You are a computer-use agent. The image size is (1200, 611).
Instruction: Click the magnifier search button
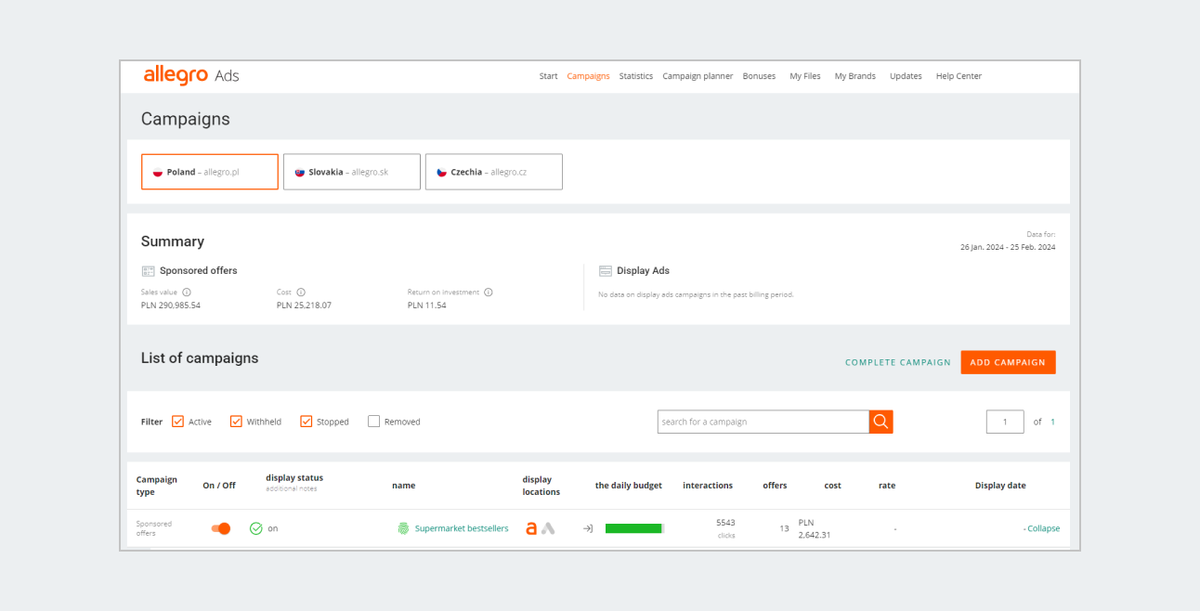tap(881, 422)
